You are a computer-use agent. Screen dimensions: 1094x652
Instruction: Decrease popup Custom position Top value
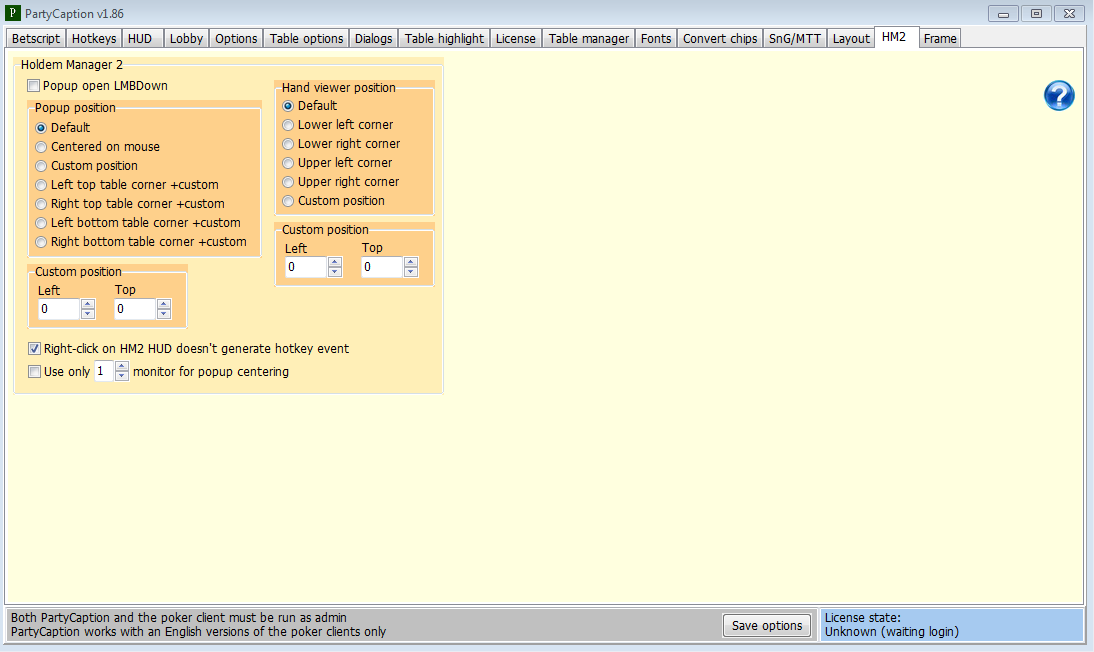click(x=164, y=315)
